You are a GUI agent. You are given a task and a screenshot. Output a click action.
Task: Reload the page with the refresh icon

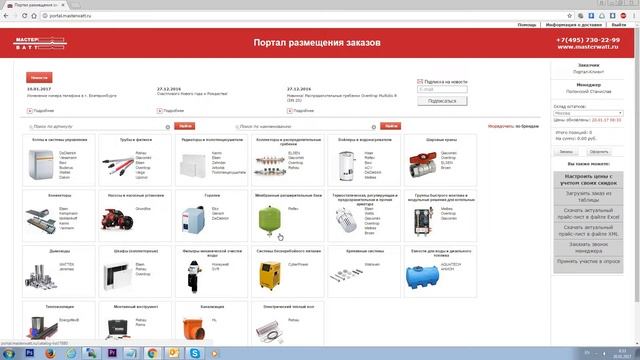(24, 16)
